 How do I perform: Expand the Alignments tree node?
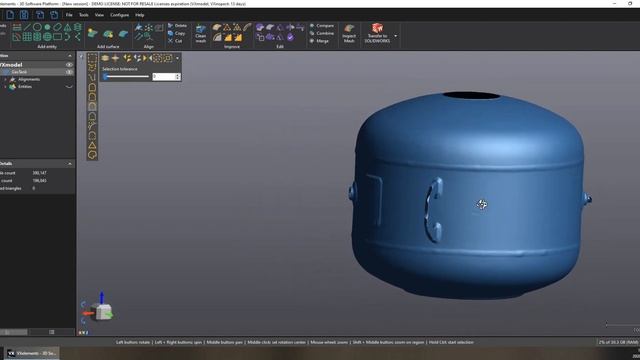pyautogui.click(x=5, y=80)
